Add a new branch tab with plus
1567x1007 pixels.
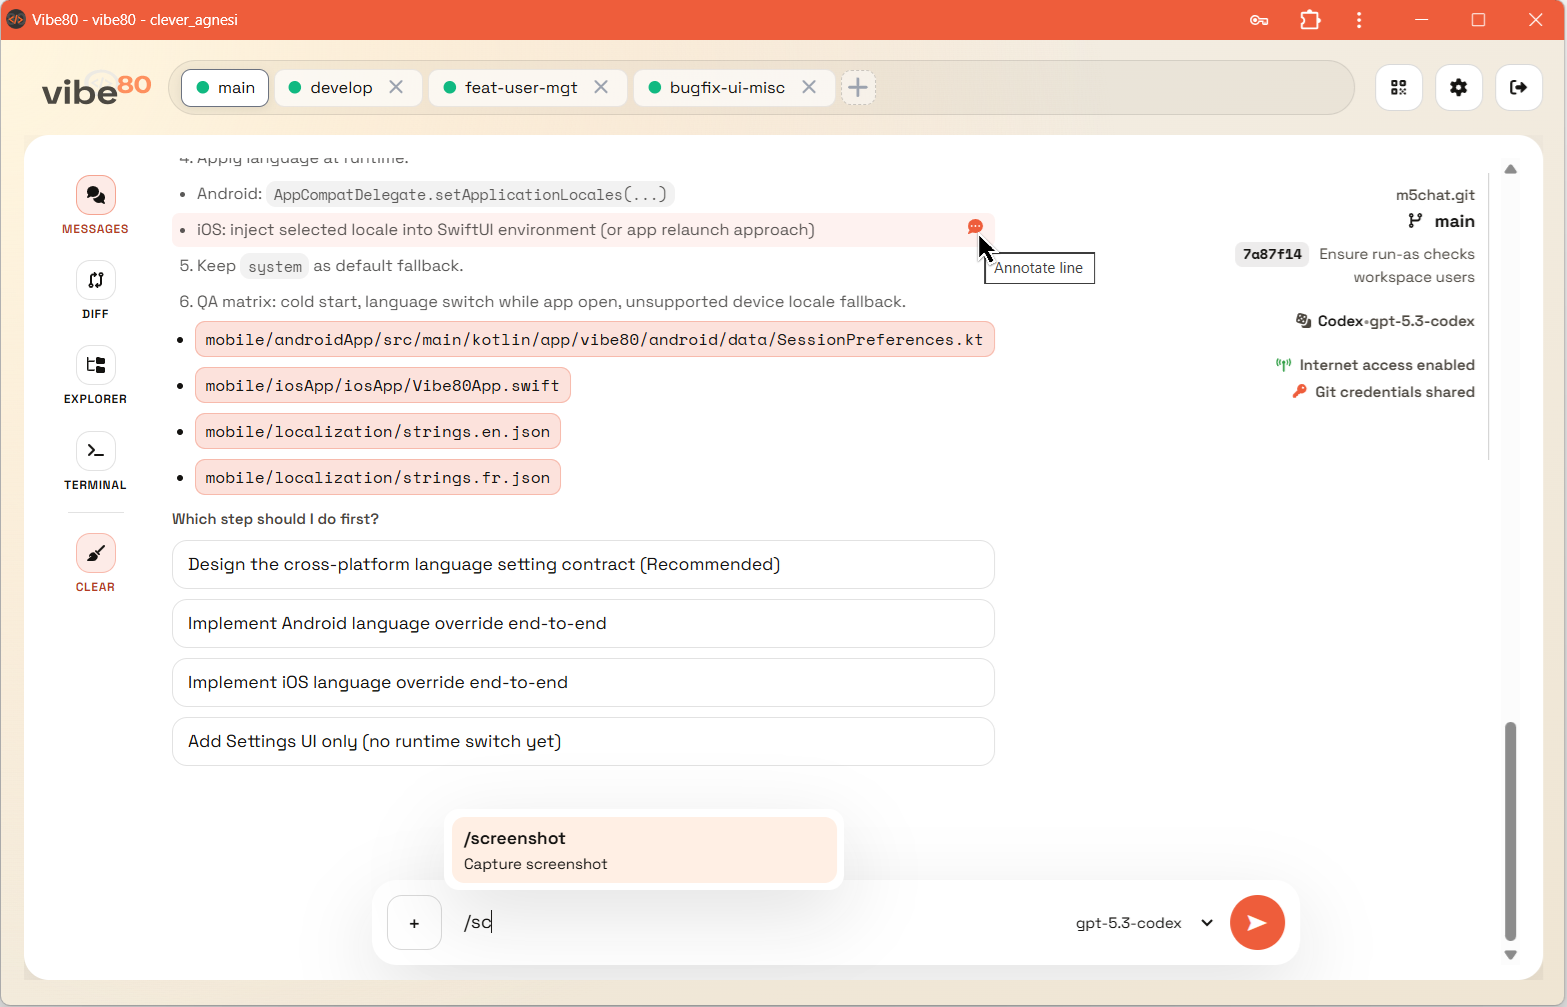(858, 88)
